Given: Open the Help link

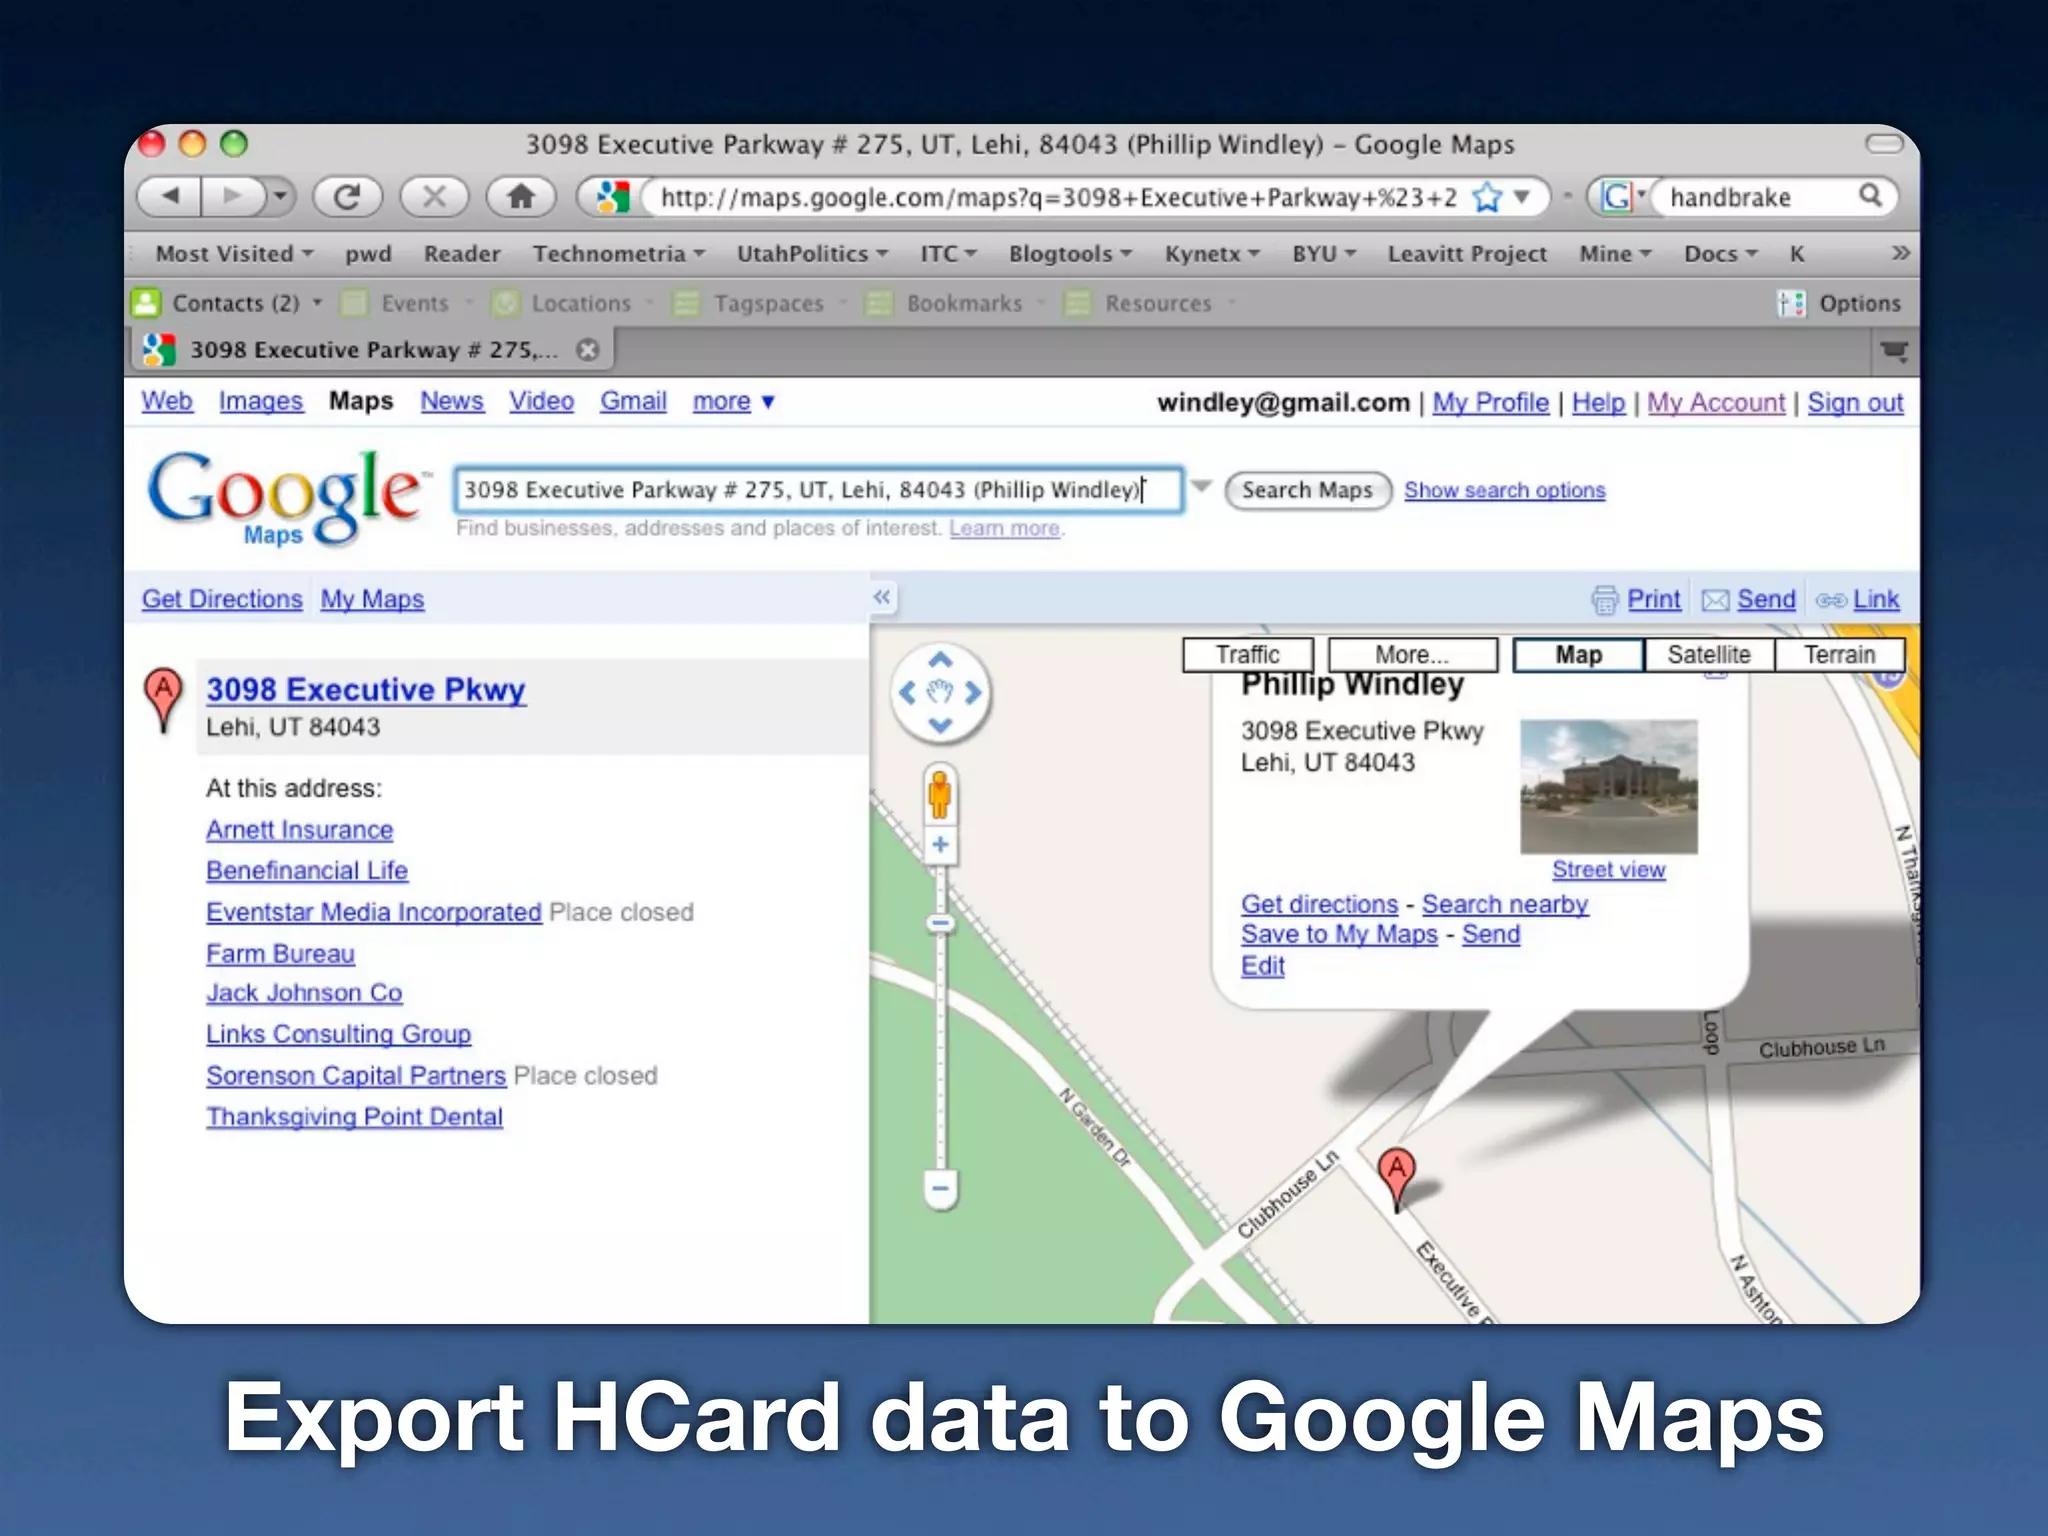Looking at the screenshot, I should click(x=1598, y=403).
